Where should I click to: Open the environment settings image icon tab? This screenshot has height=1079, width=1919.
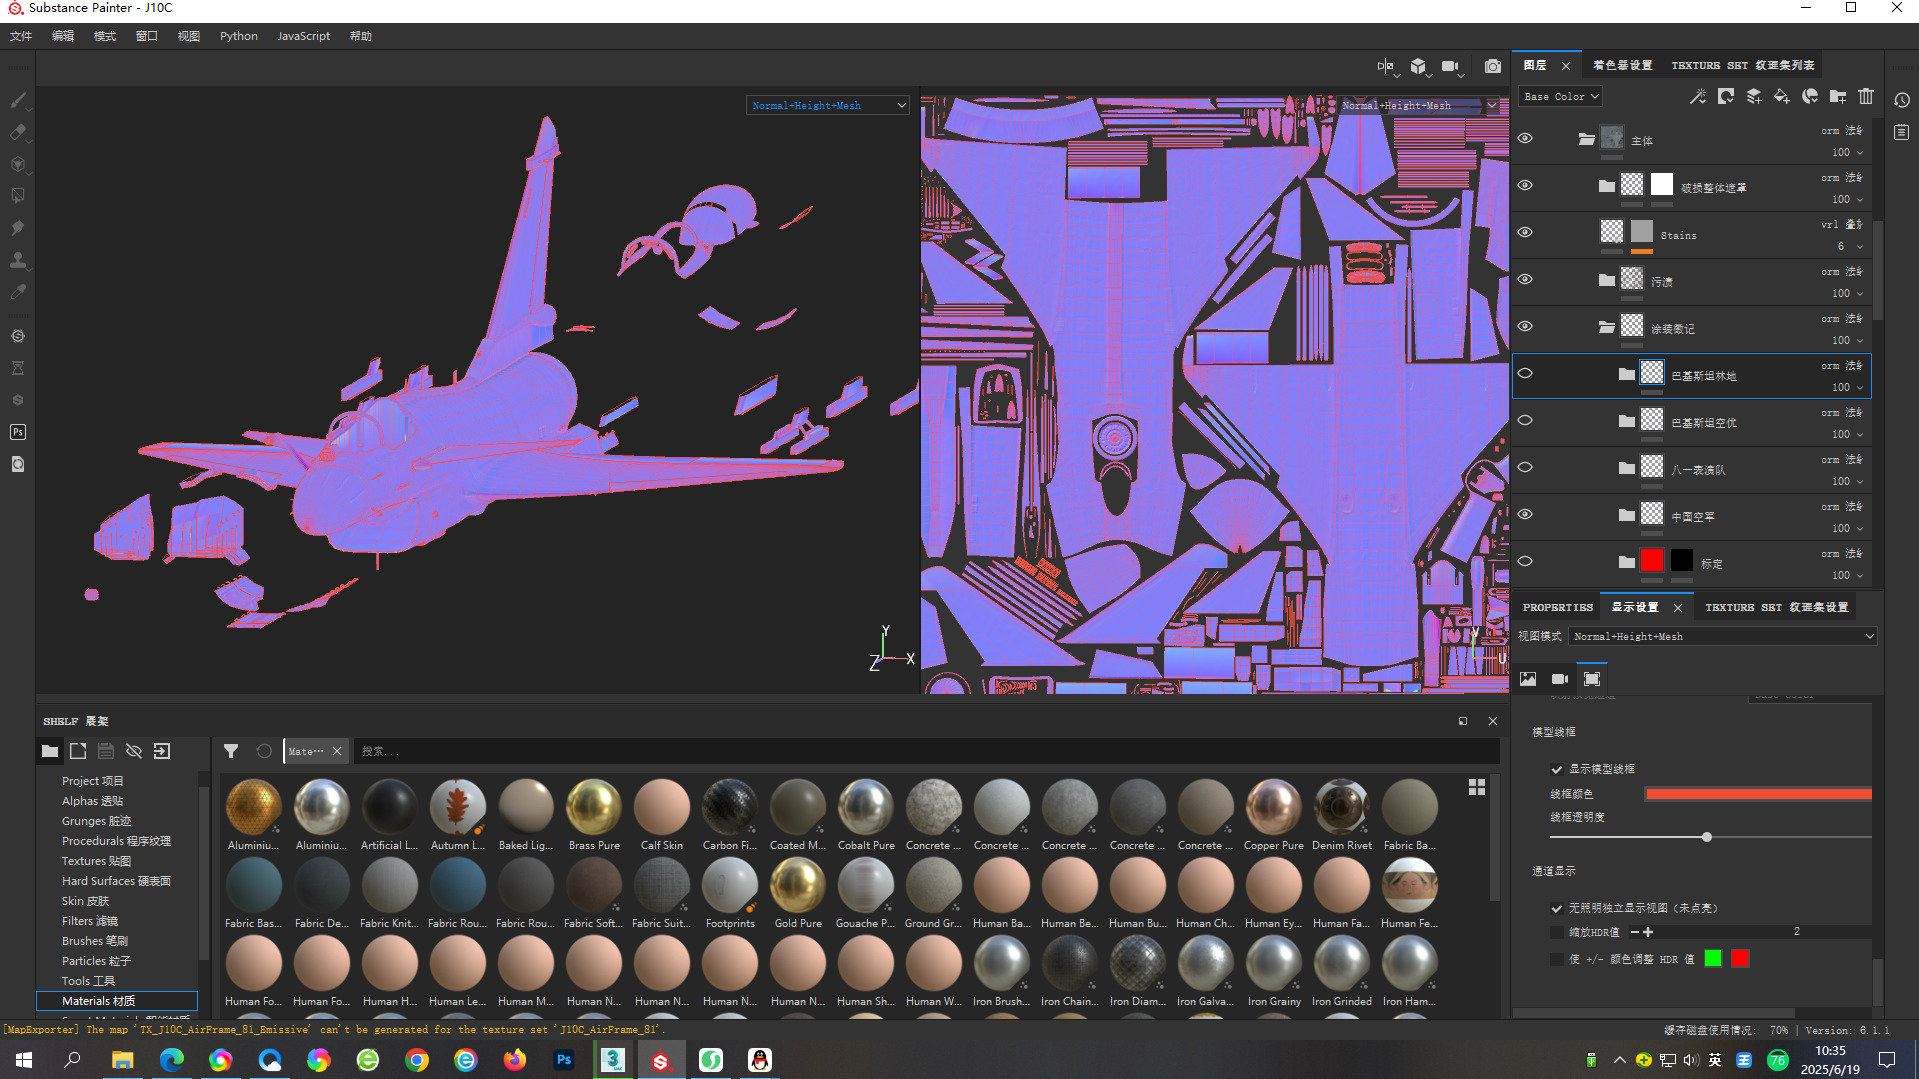click(1528, 679)
